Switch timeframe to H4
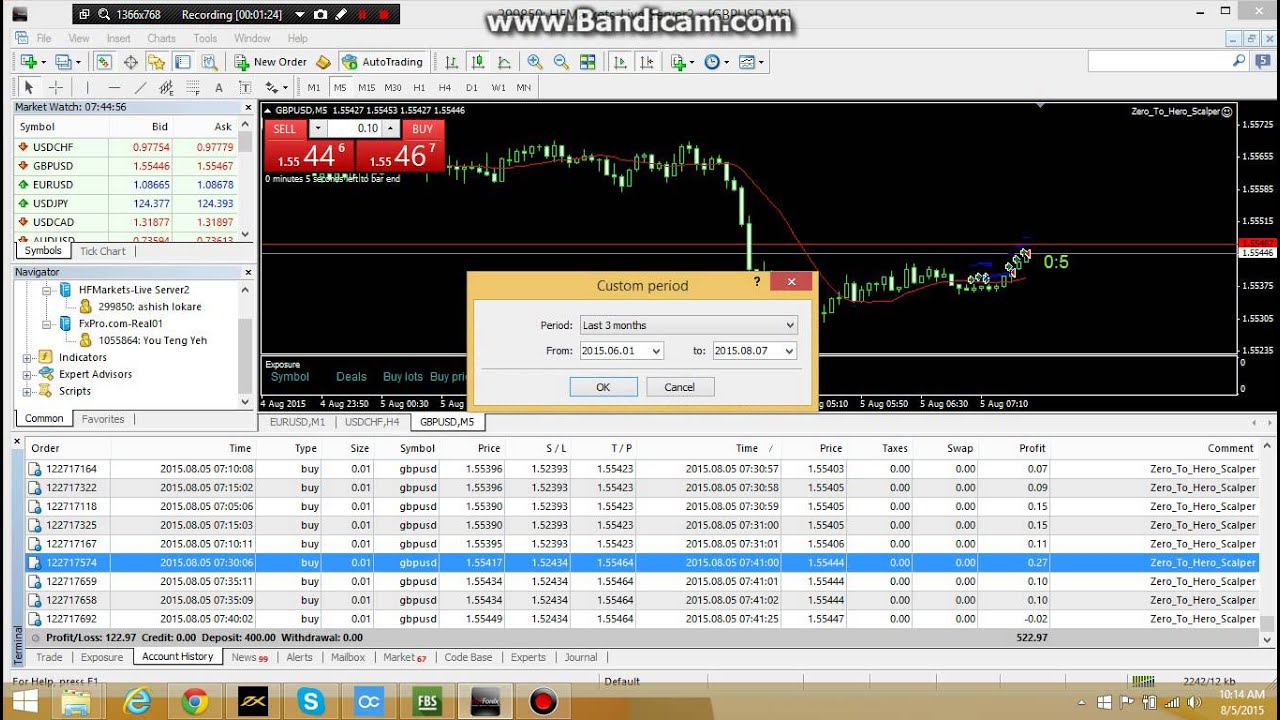This screenshot has height=720, width=1280. tap(445, 87)
